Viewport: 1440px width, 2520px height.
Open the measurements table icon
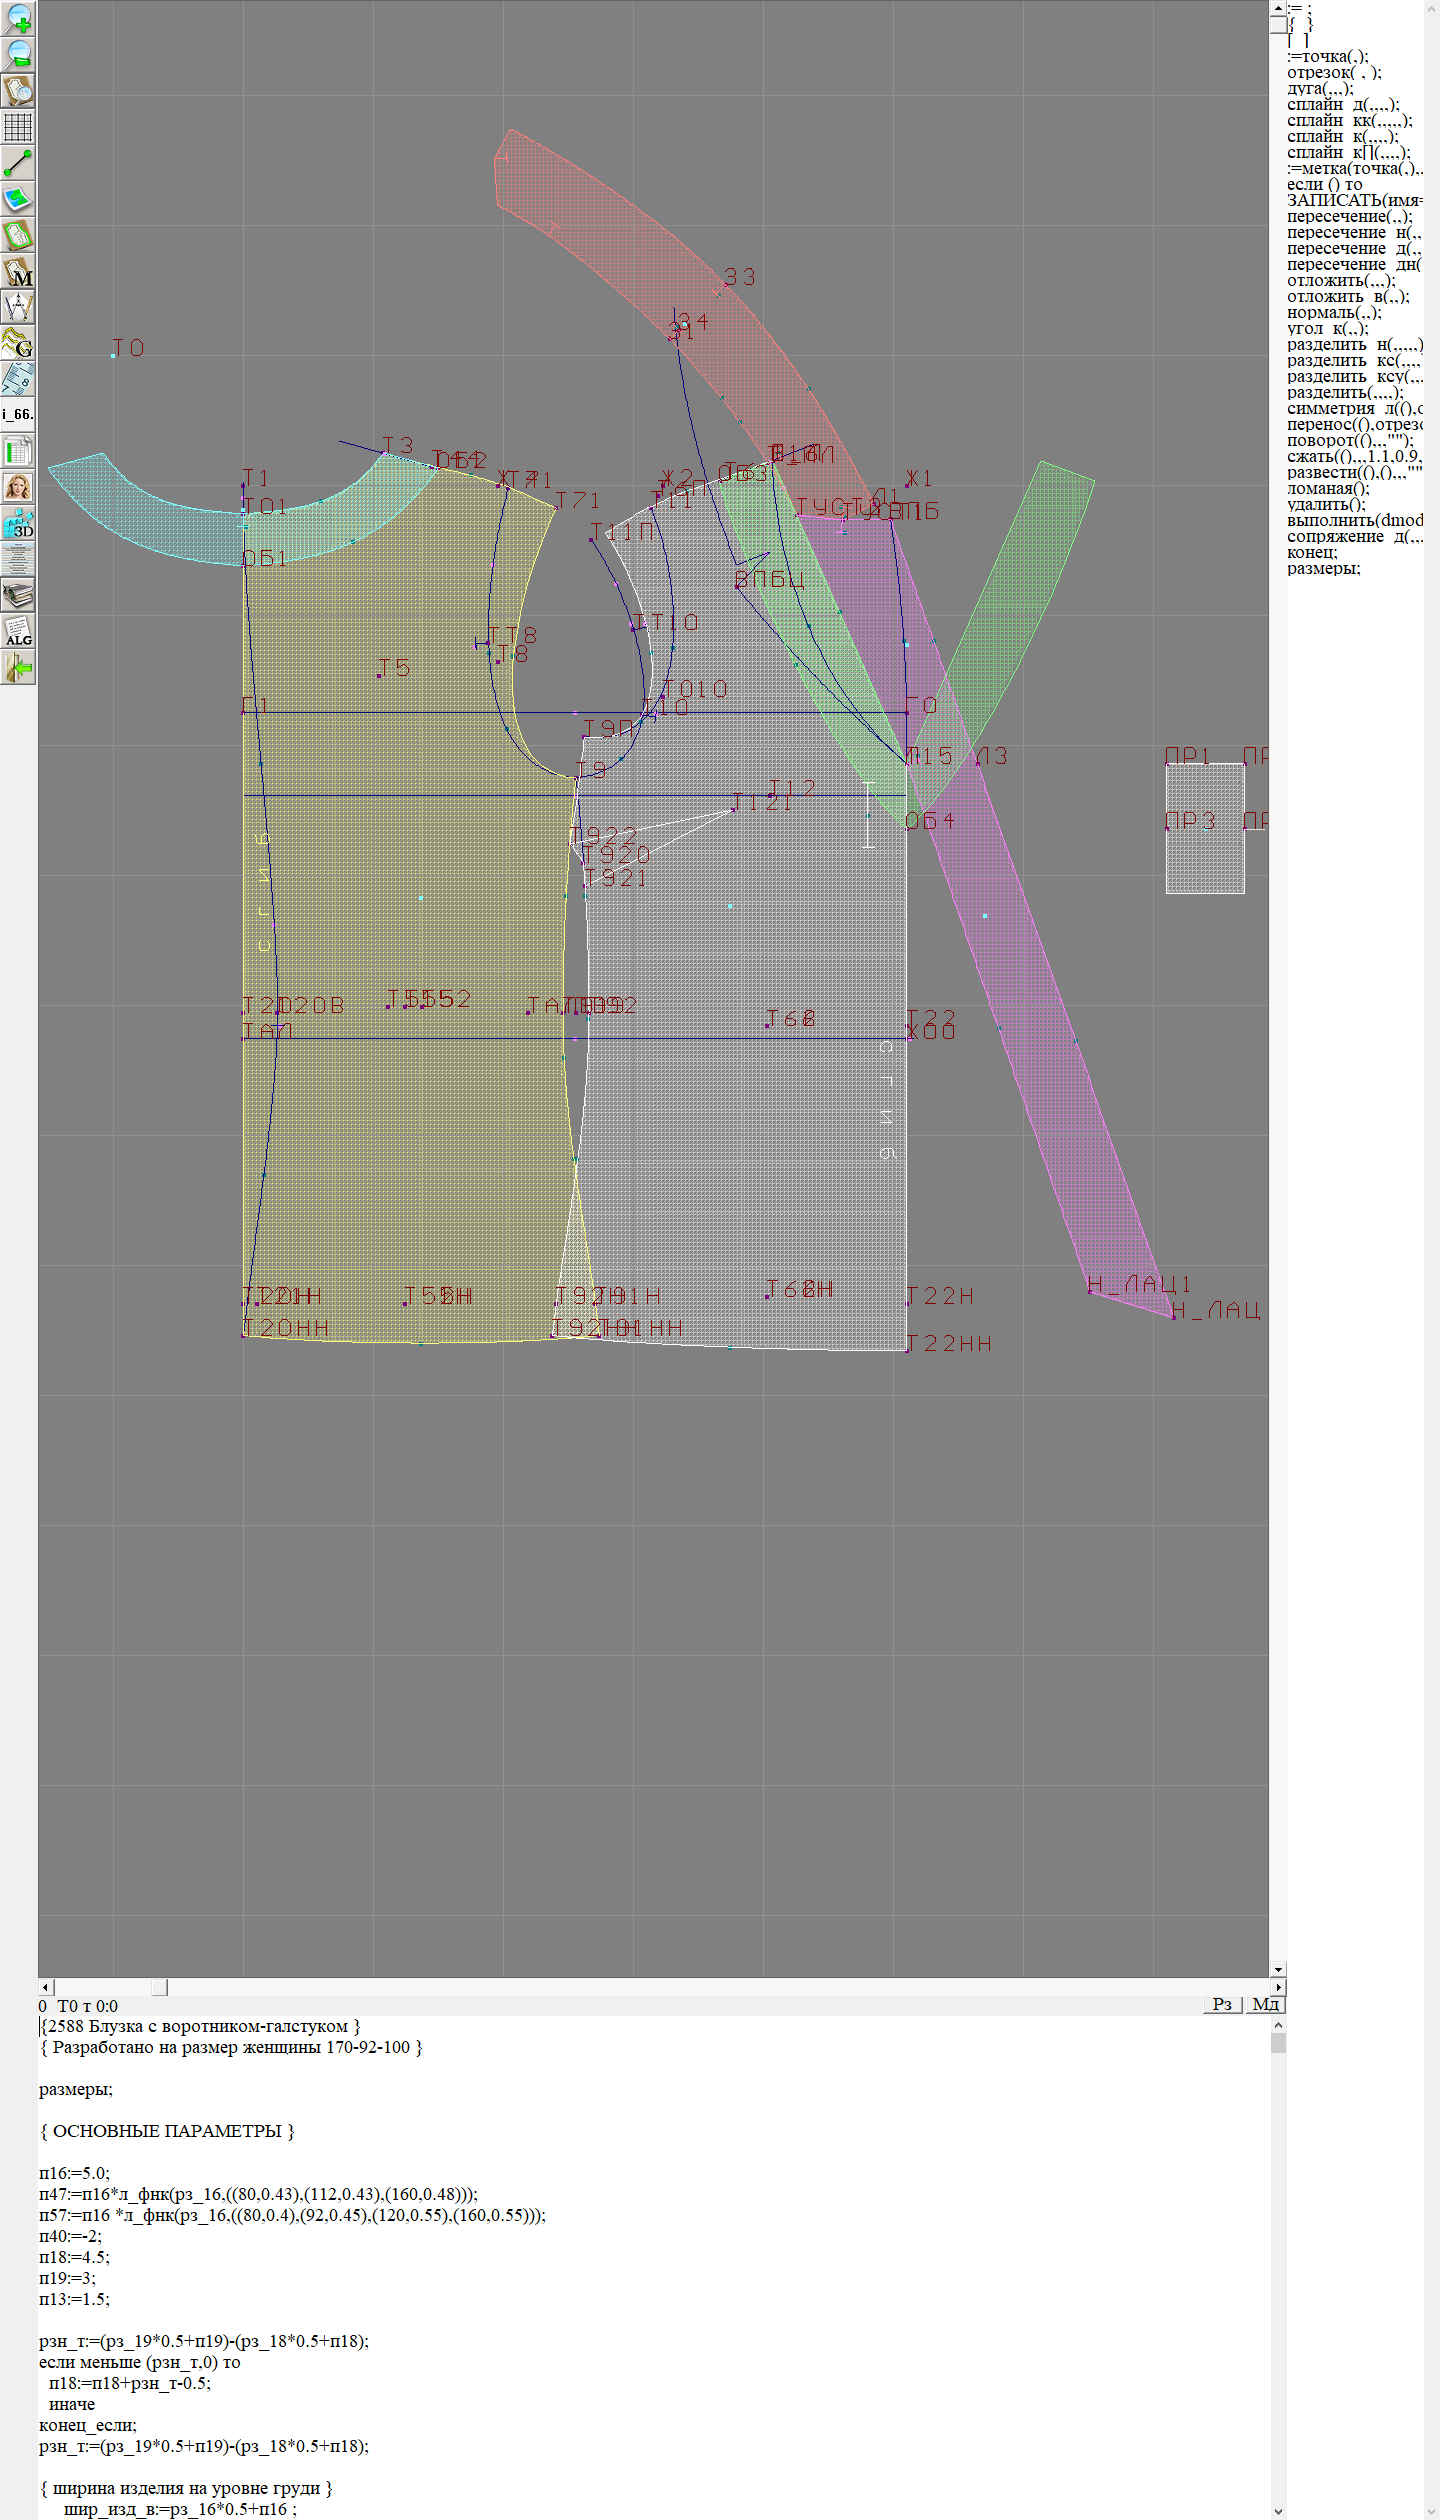click(x=18, y=451)
